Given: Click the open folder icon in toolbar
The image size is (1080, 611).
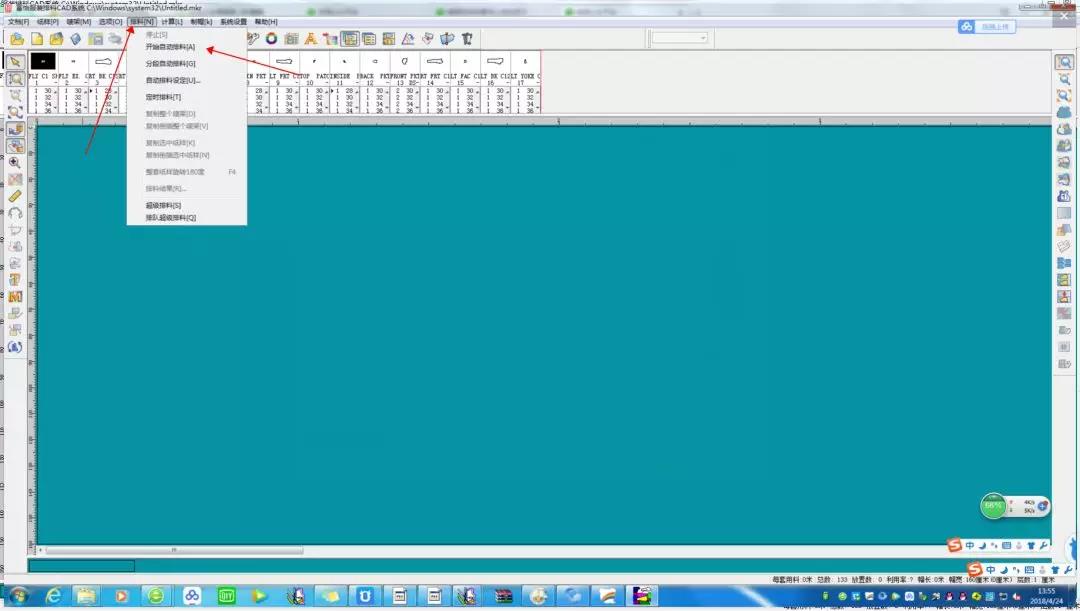Looking at the screenshot, I should 17,39.
